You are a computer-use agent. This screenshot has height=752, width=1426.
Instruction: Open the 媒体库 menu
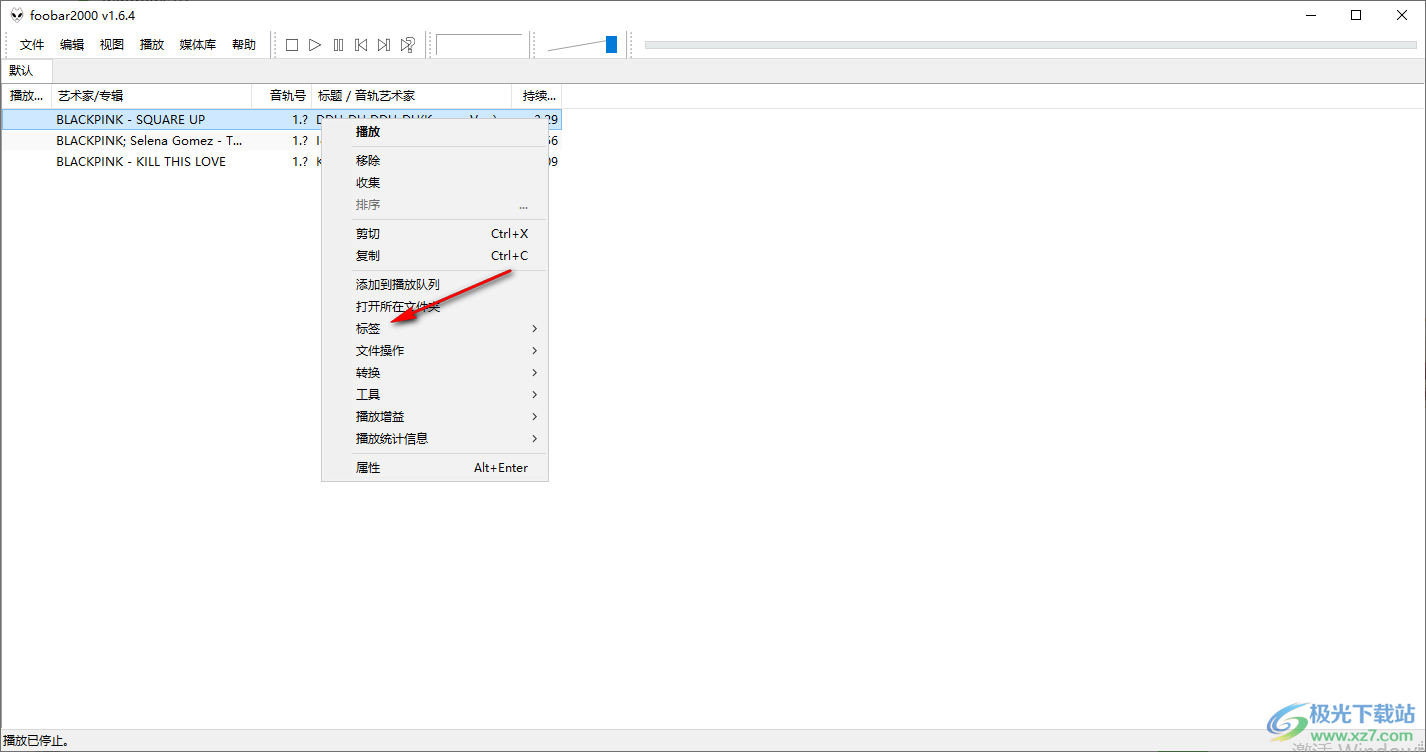[x=198, y=45]
